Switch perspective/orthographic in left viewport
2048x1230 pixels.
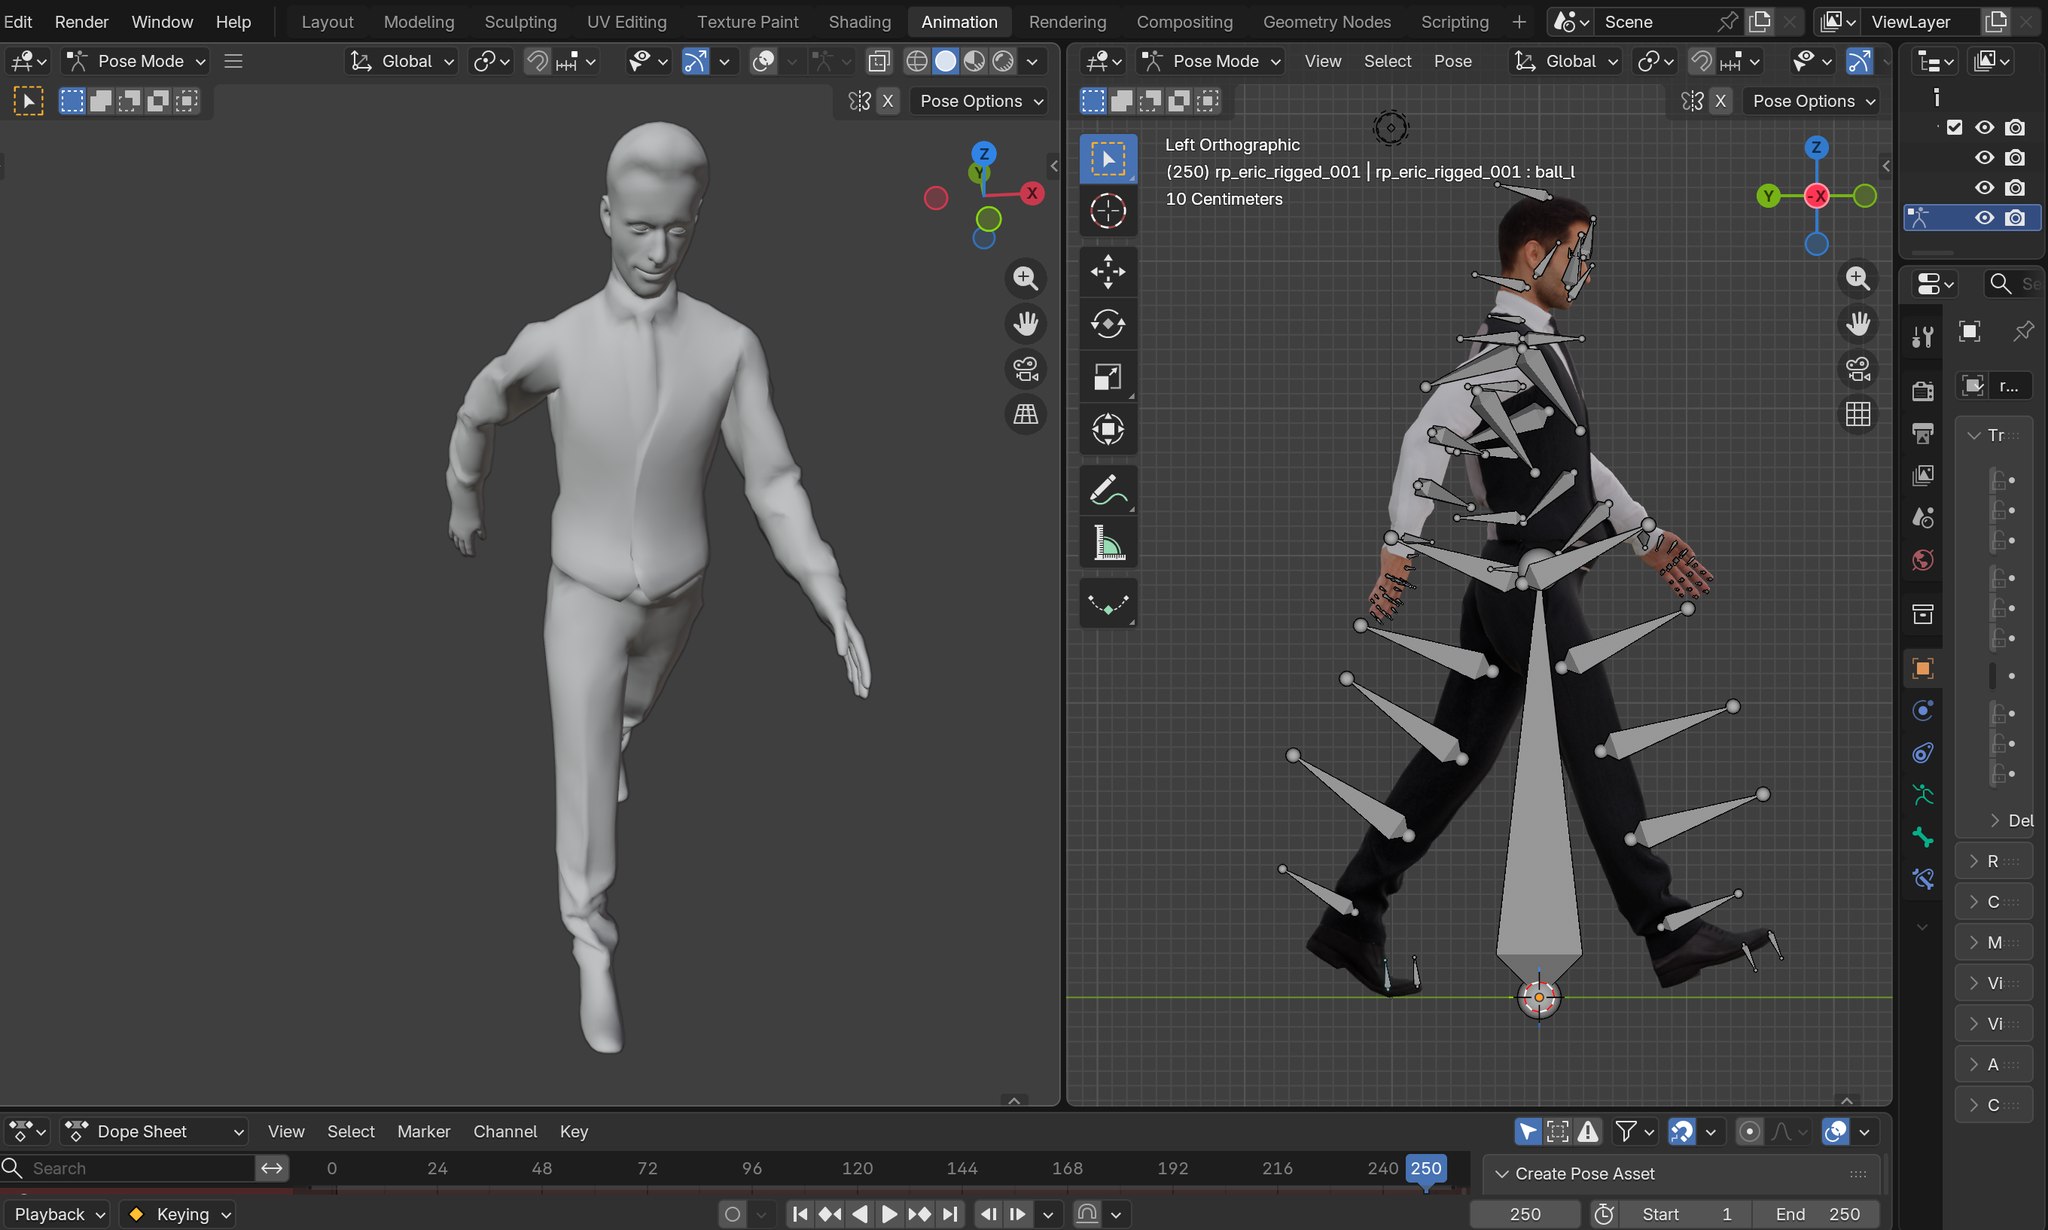[x=1025, y=414]
